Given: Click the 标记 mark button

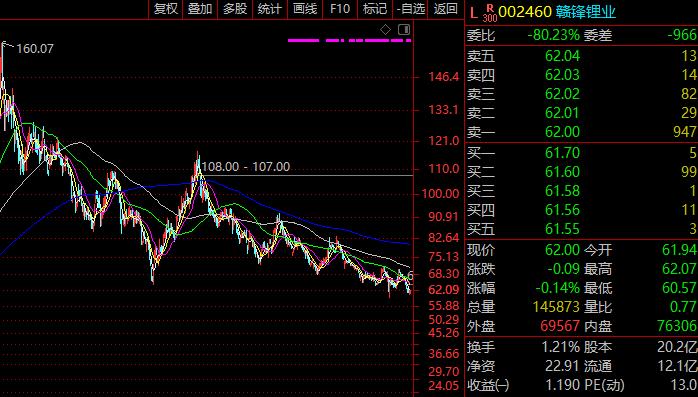Looking at the screenshot, I should (x=375, y=9).
